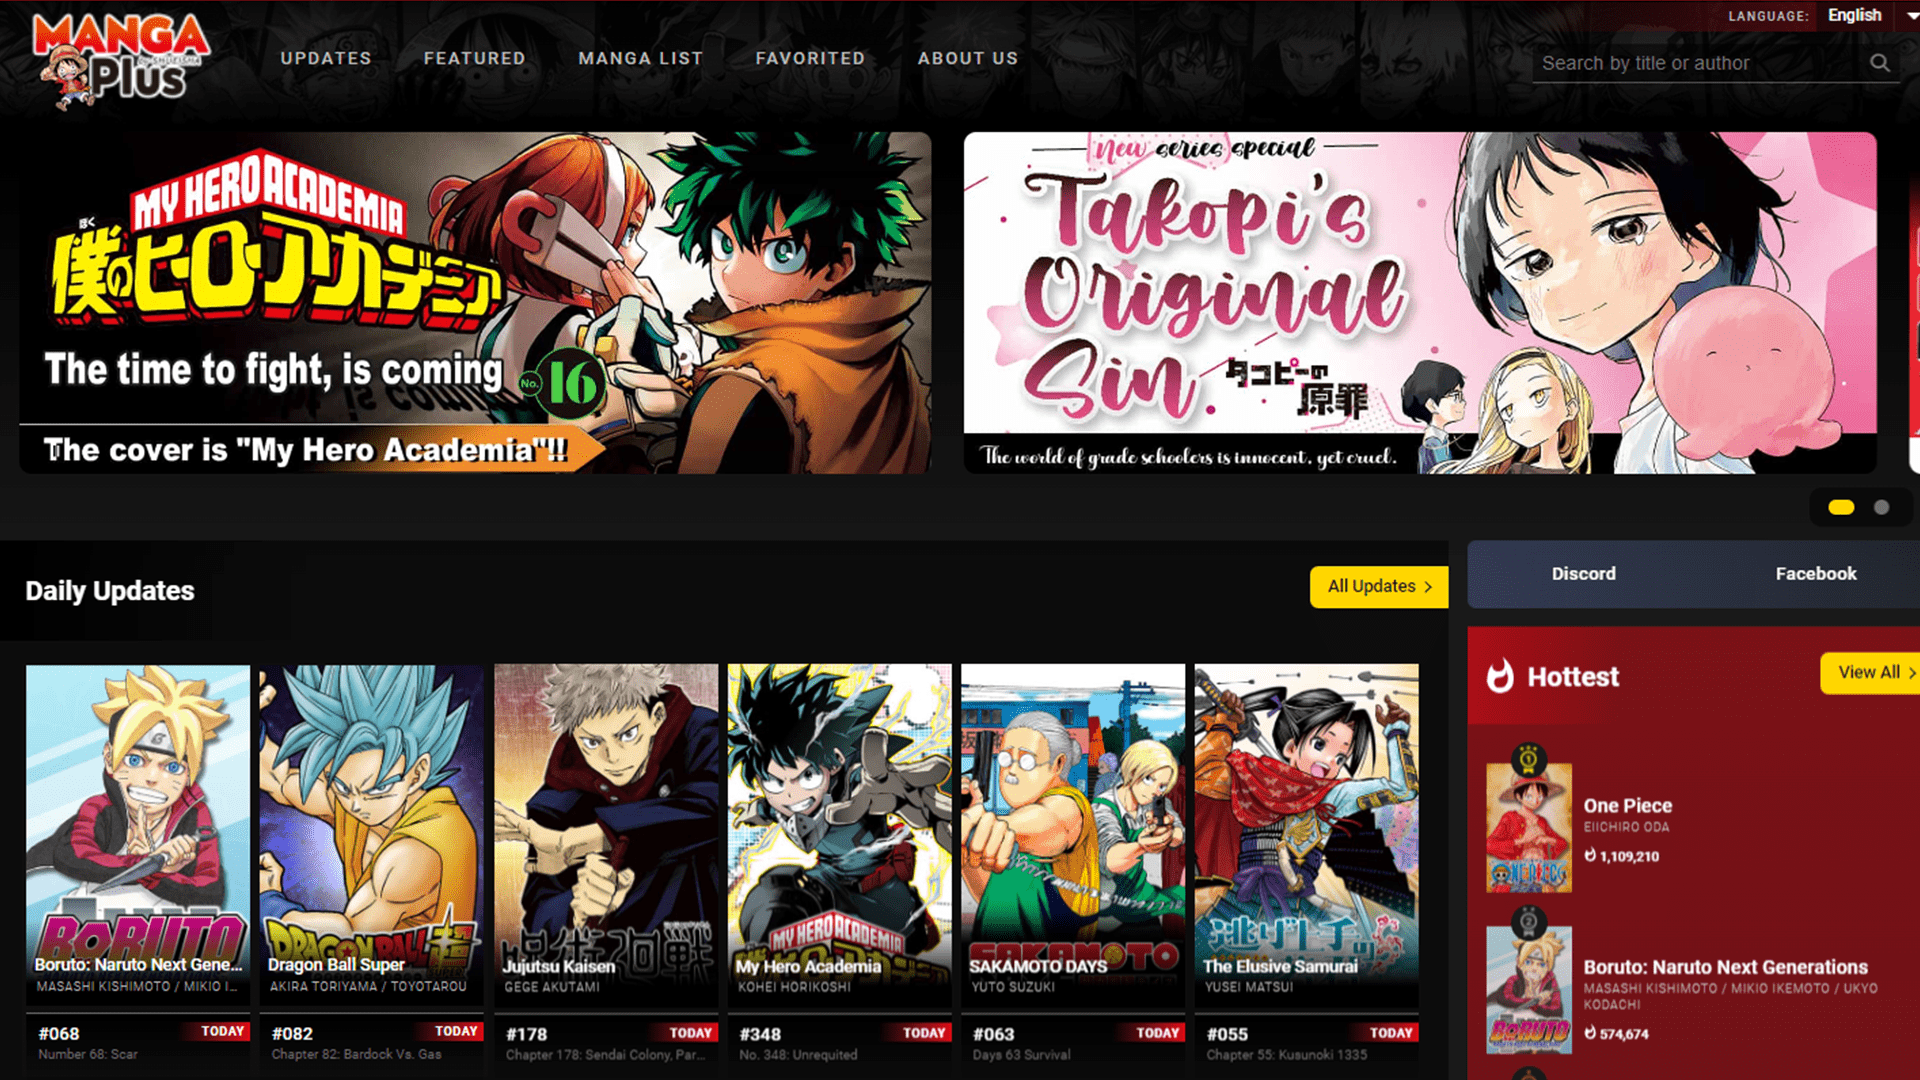Click chapter #055 Kusunoki 1335
Viewport: 1920px width, 1080px height.
[x=1306, y=1043]
